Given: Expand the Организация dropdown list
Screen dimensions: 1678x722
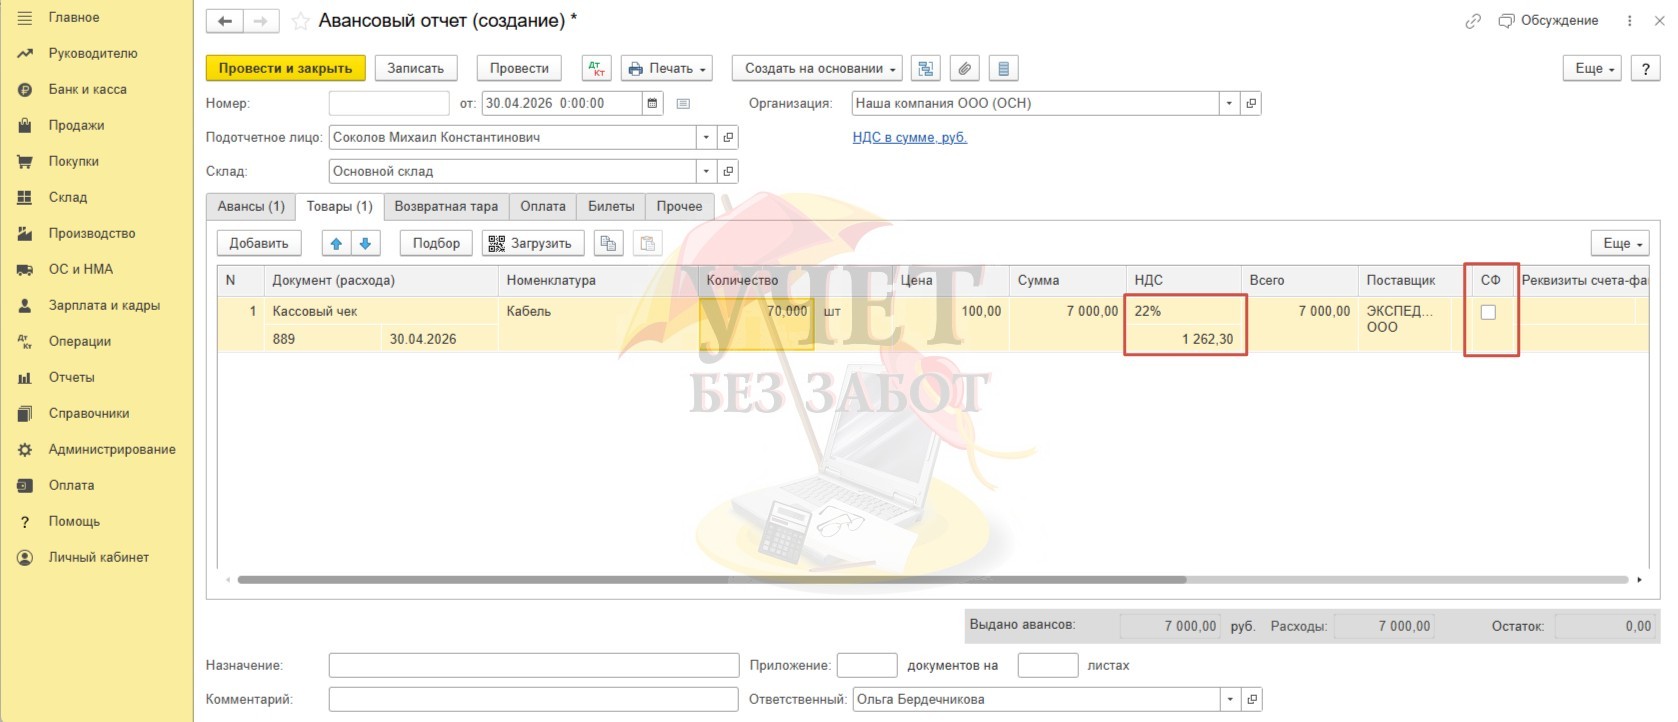Looking at the screenshot, I should 1229,103.
